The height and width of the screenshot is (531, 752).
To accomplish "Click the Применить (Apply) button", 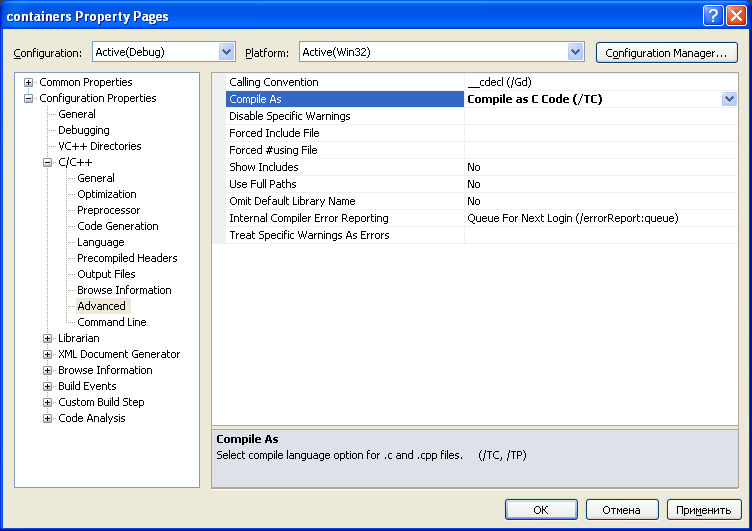I will pyautogui.click(x=704, y=510).
